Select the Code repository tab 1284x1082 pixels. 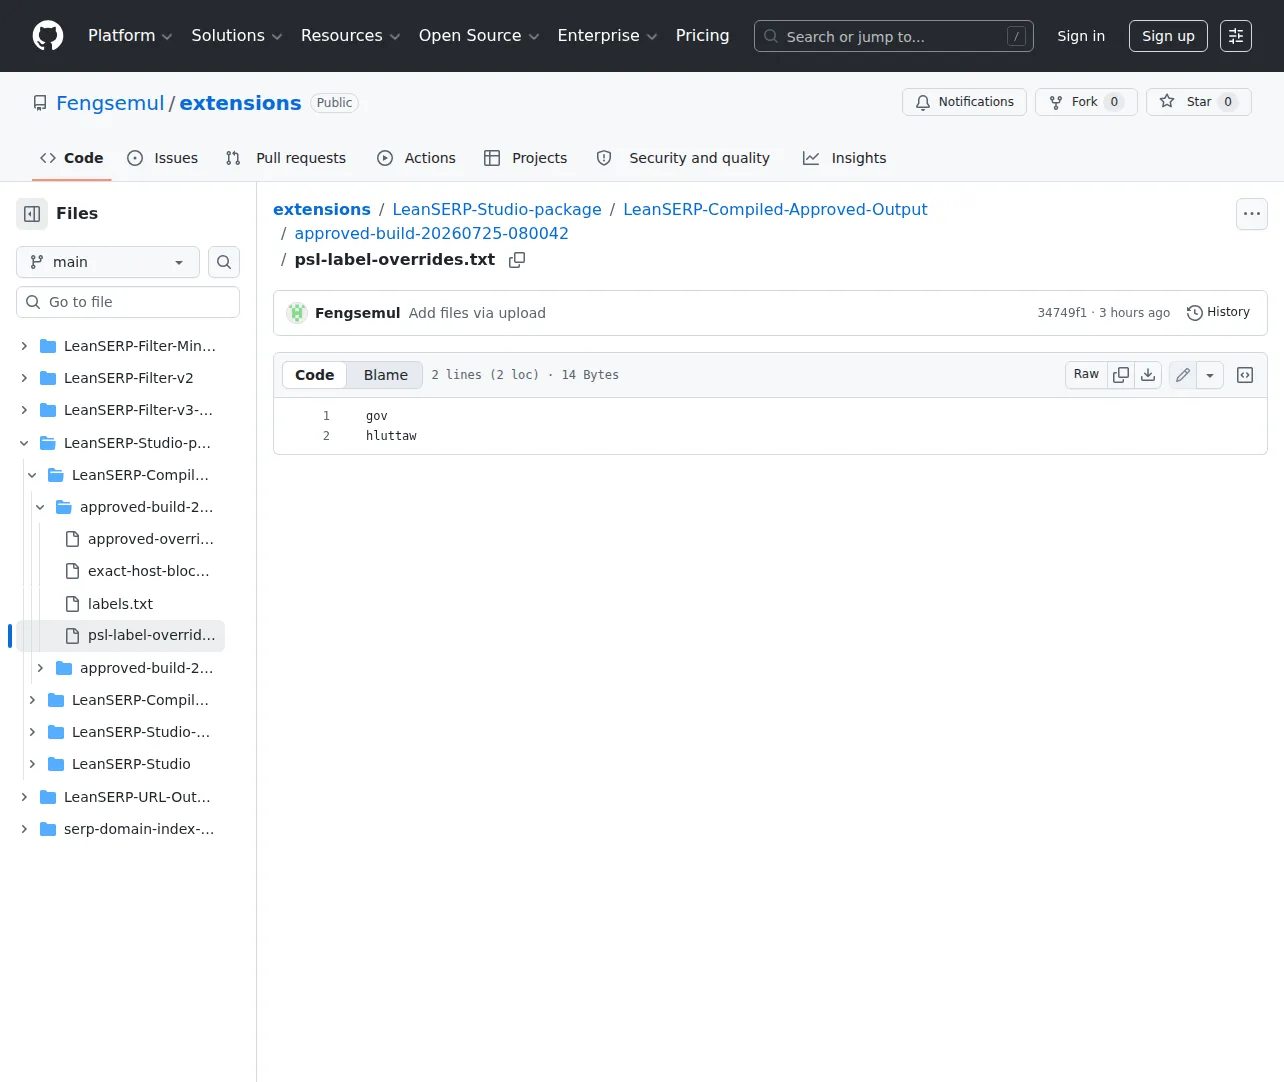click(72, 158)
